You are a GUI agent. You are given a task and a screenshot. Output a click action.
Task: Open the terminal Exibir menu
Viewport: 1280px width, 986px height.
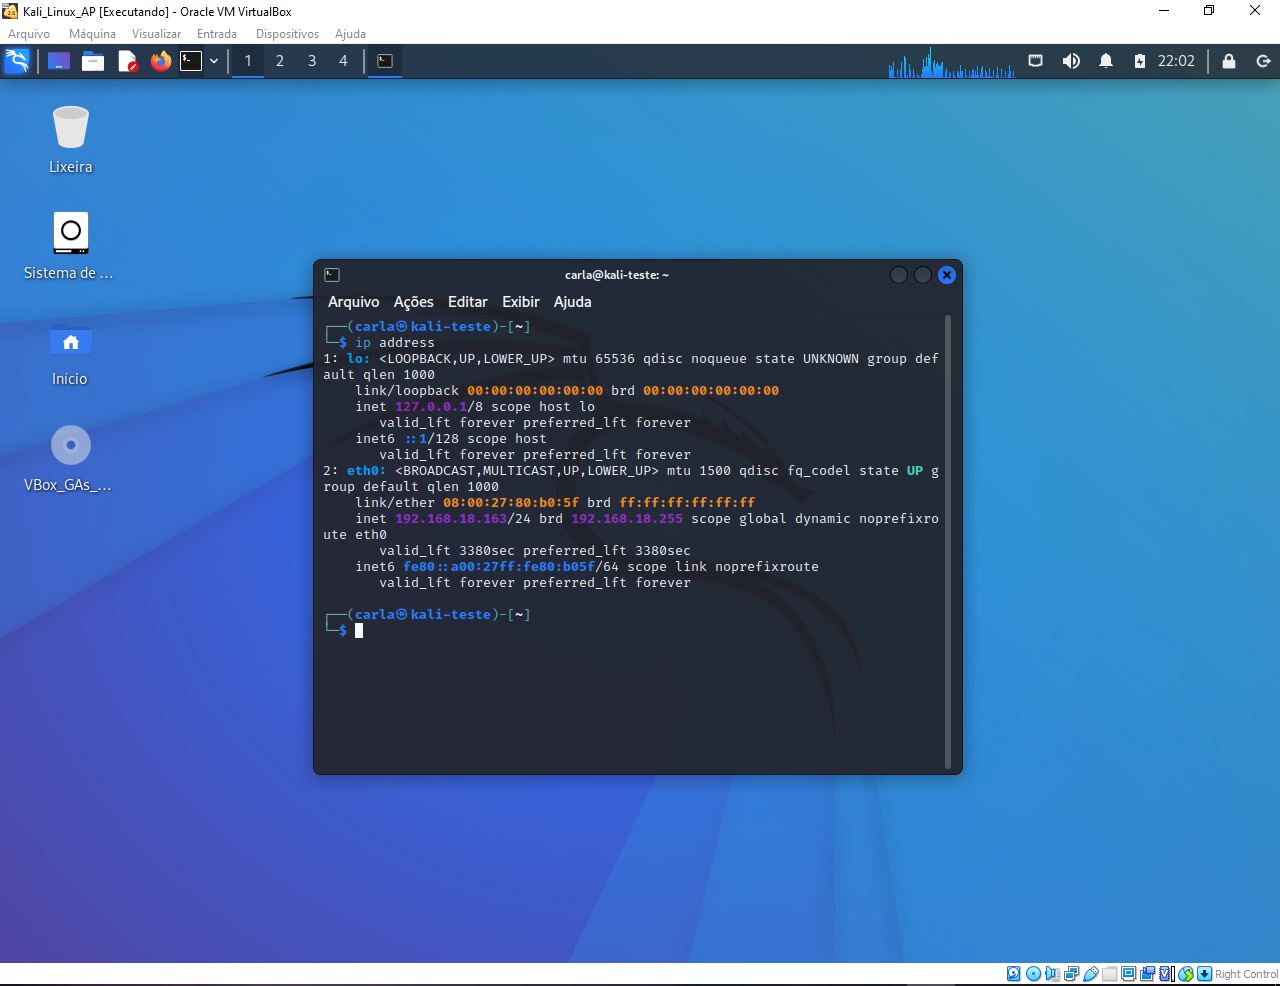click(x=521, y=302)
